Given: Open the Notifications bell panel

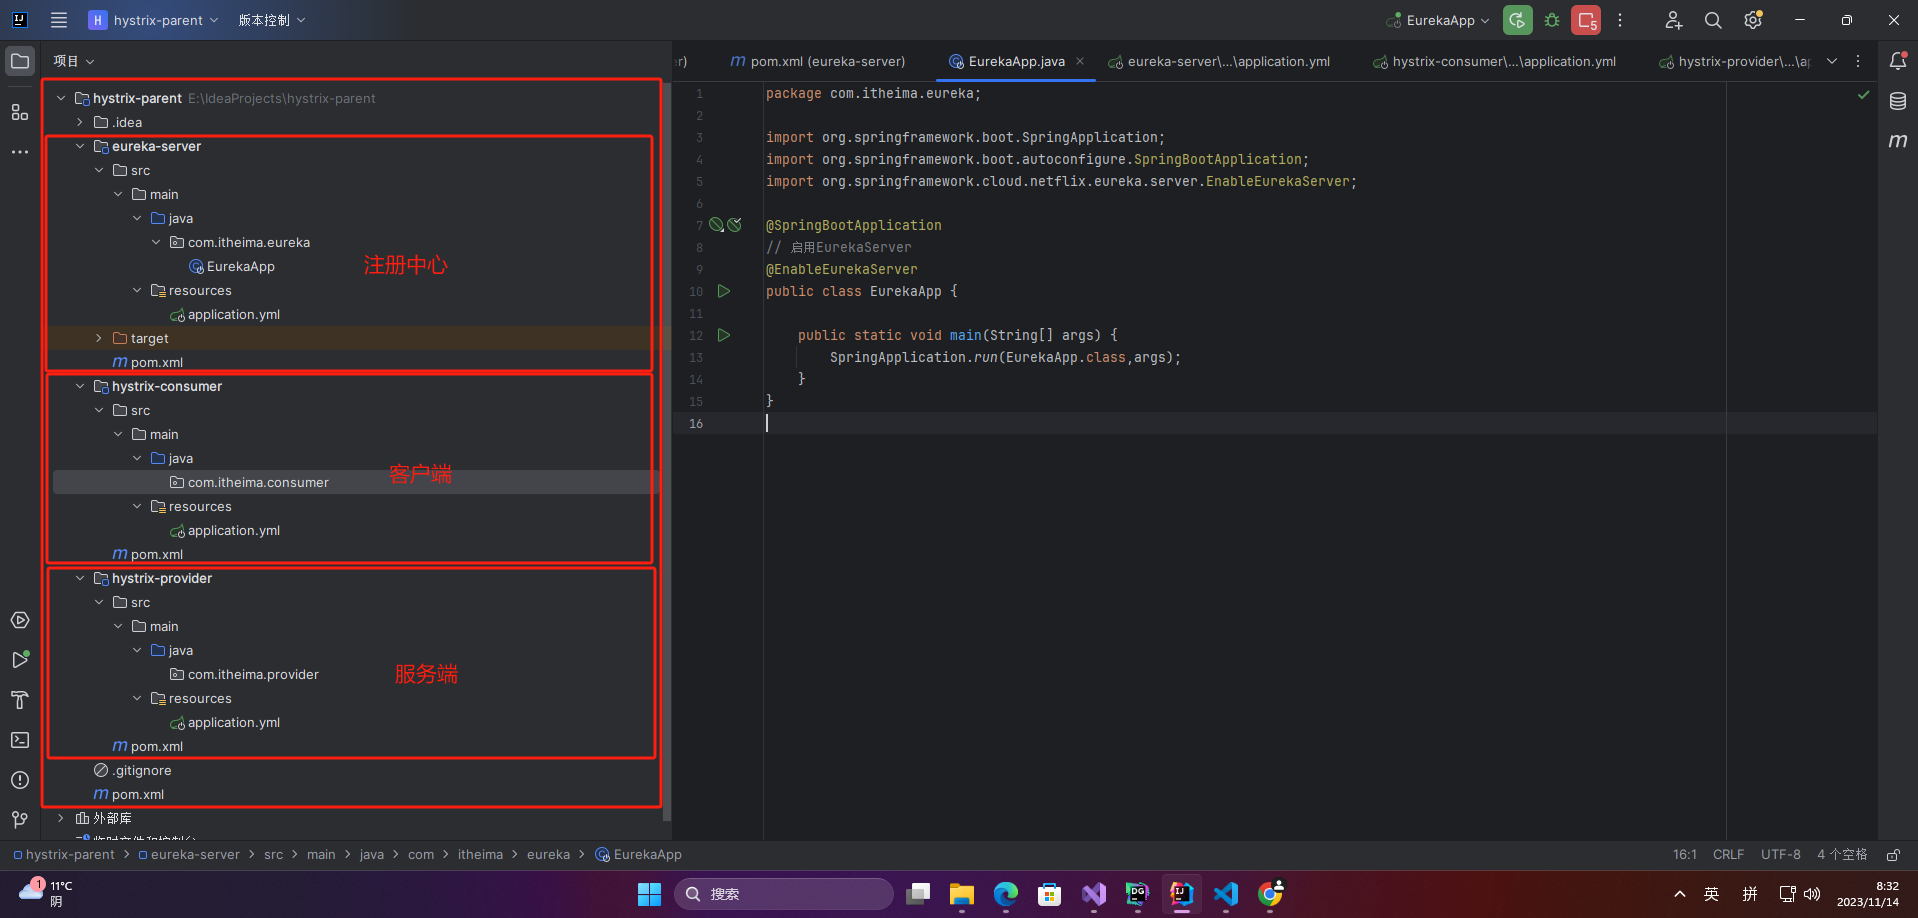Looking at the screenshot, I should coord(1898,61).
